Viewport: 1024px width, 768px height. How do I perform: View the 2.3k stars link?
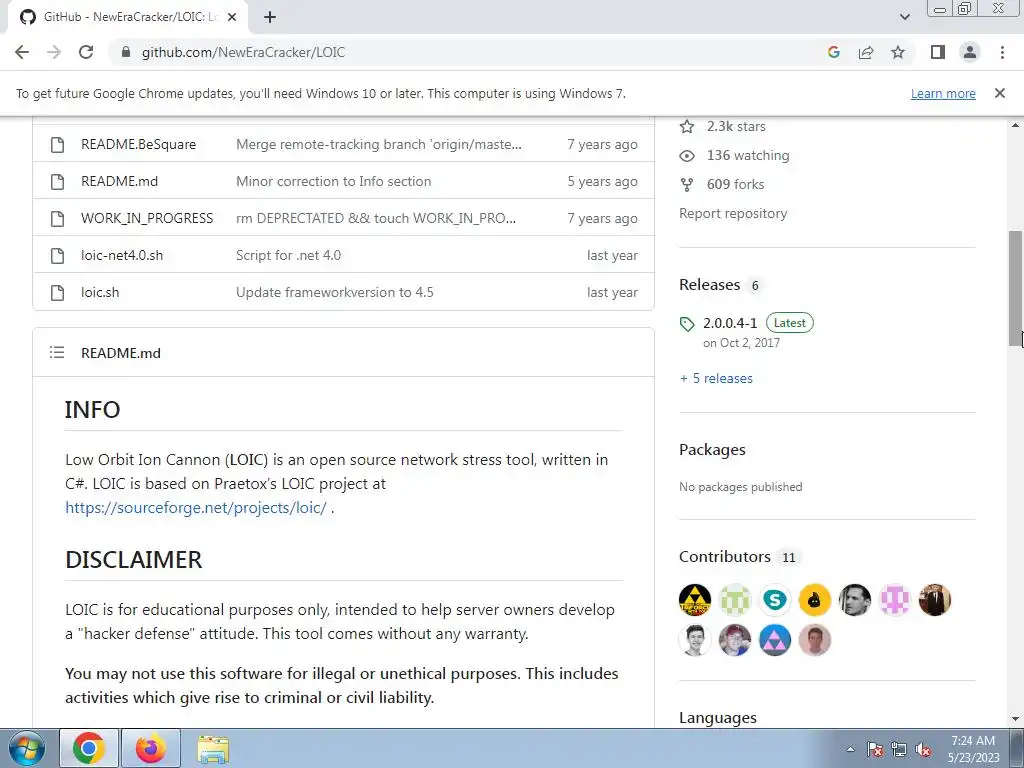(x=723, y=126)
